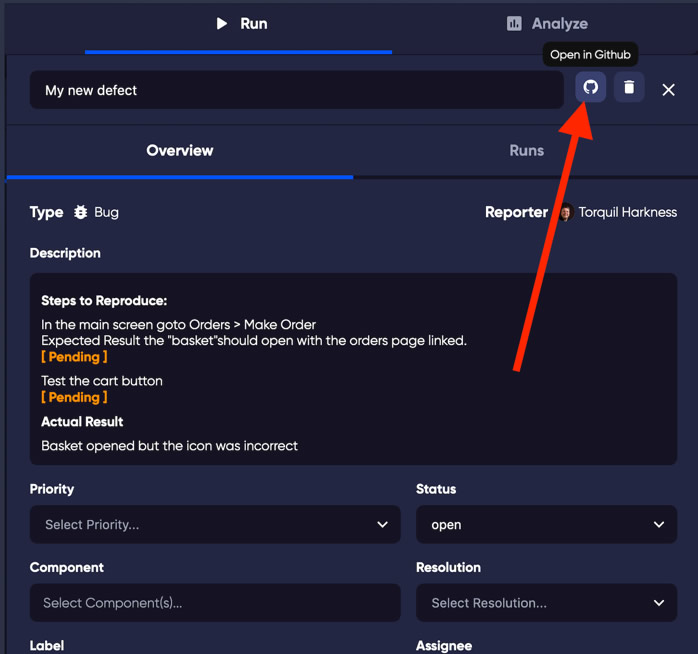The height and width of the screenshot is (654, 698).
Task: Click the Bug type icon
Action: pyautogui.click(x=81, y=212)
